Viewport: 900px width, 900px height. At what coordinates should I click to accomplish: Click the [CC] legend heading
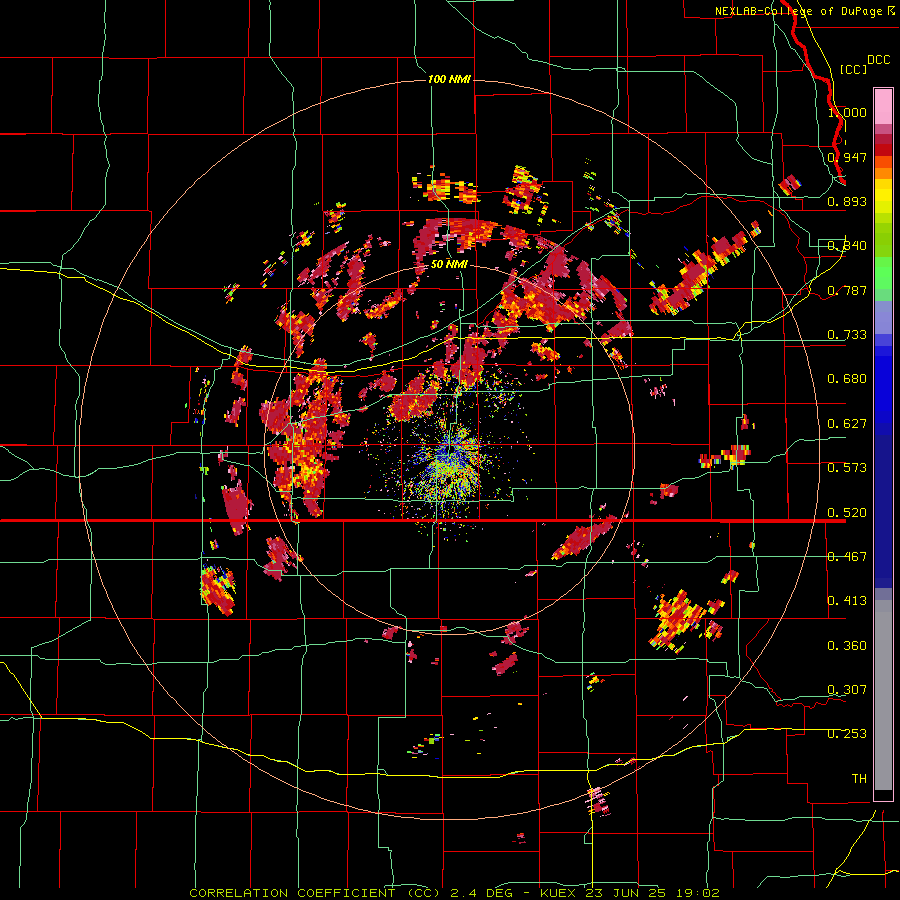pyautogui.click(x=854, y=69)
